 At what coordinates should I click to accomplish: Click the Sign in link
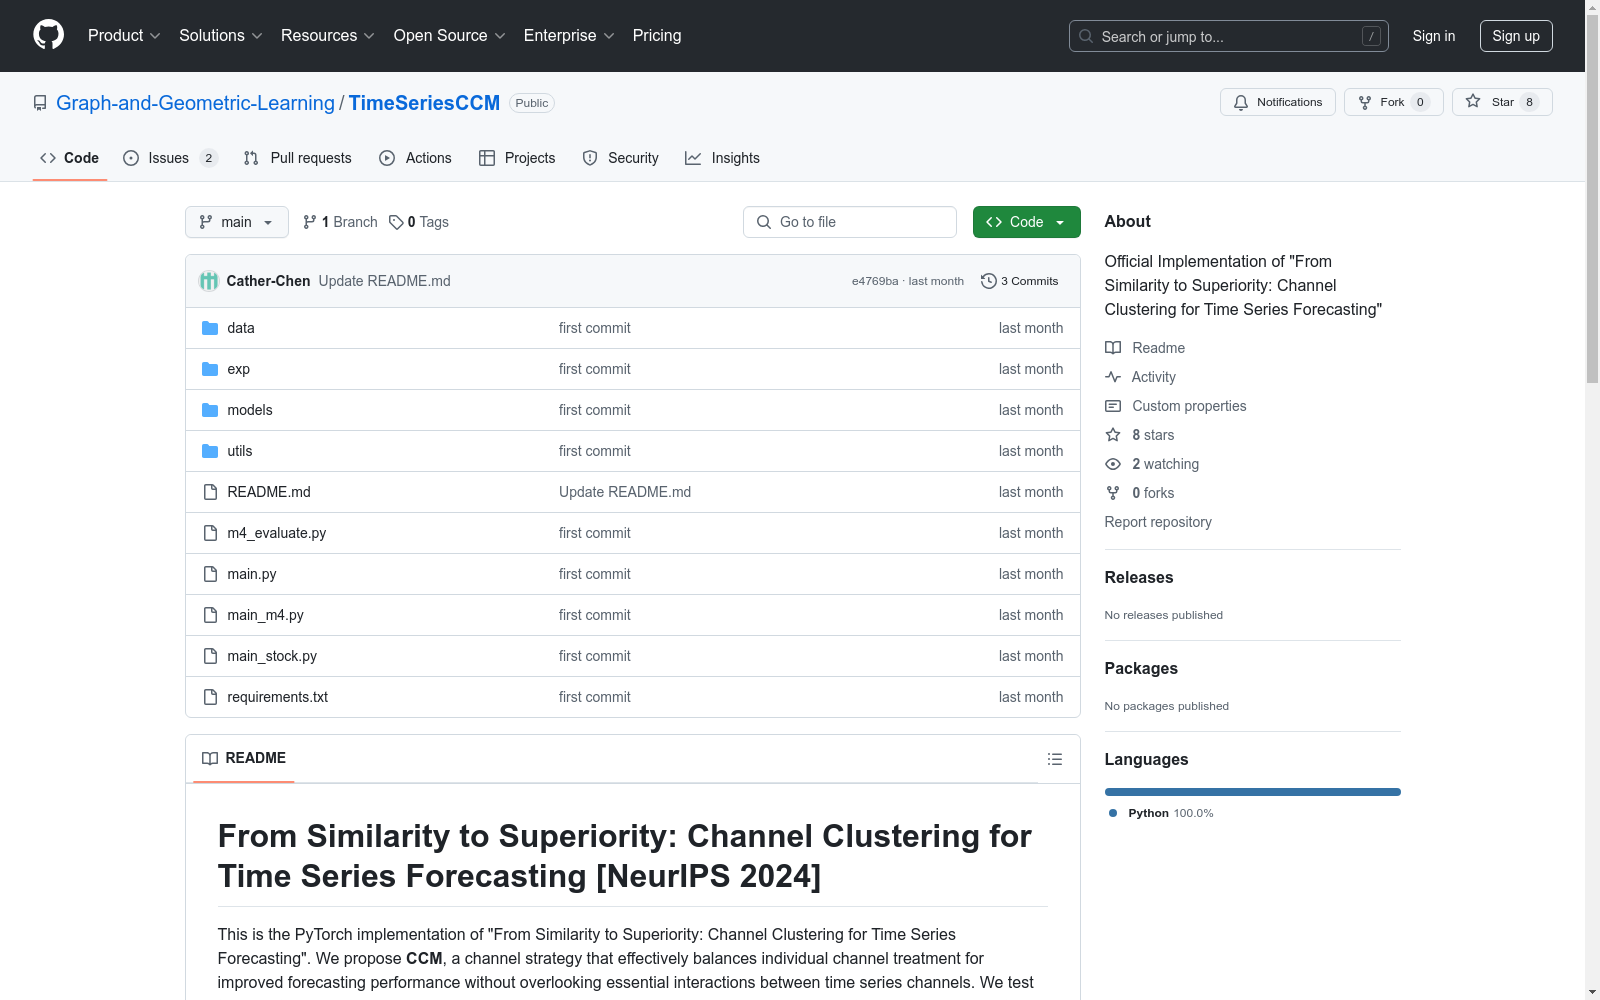click(1433, 36)
